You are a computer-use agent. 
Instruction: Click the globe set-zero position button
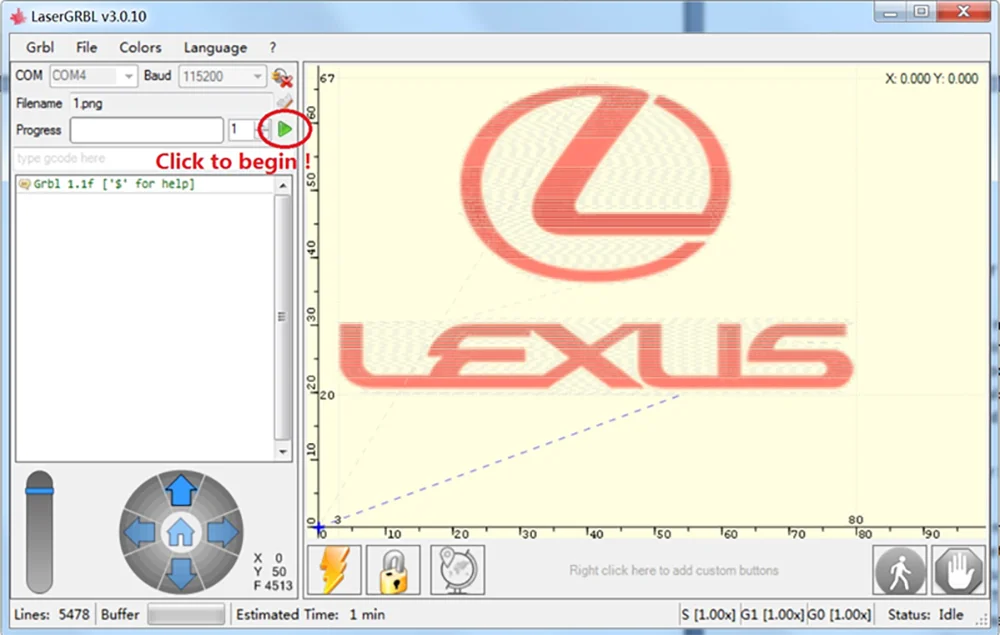point(457,570)
